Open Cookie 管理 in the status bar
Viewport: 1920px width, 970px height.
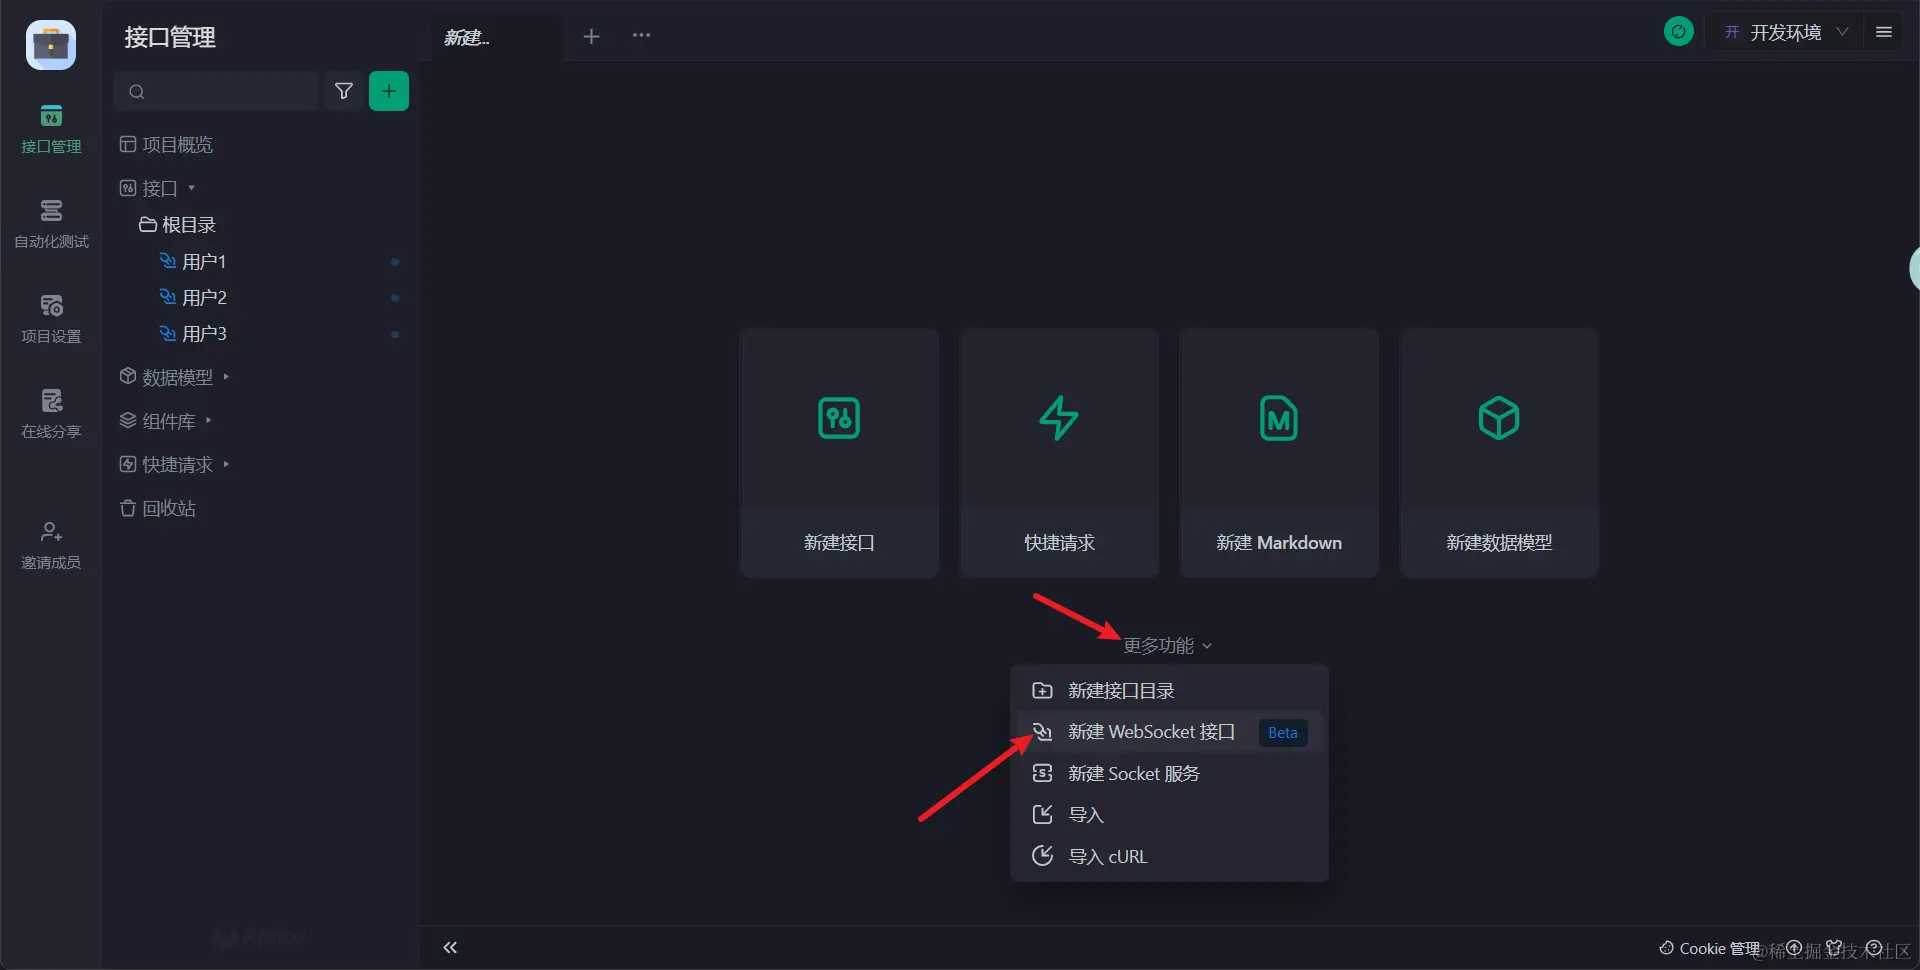click(x=1709, y=948)
